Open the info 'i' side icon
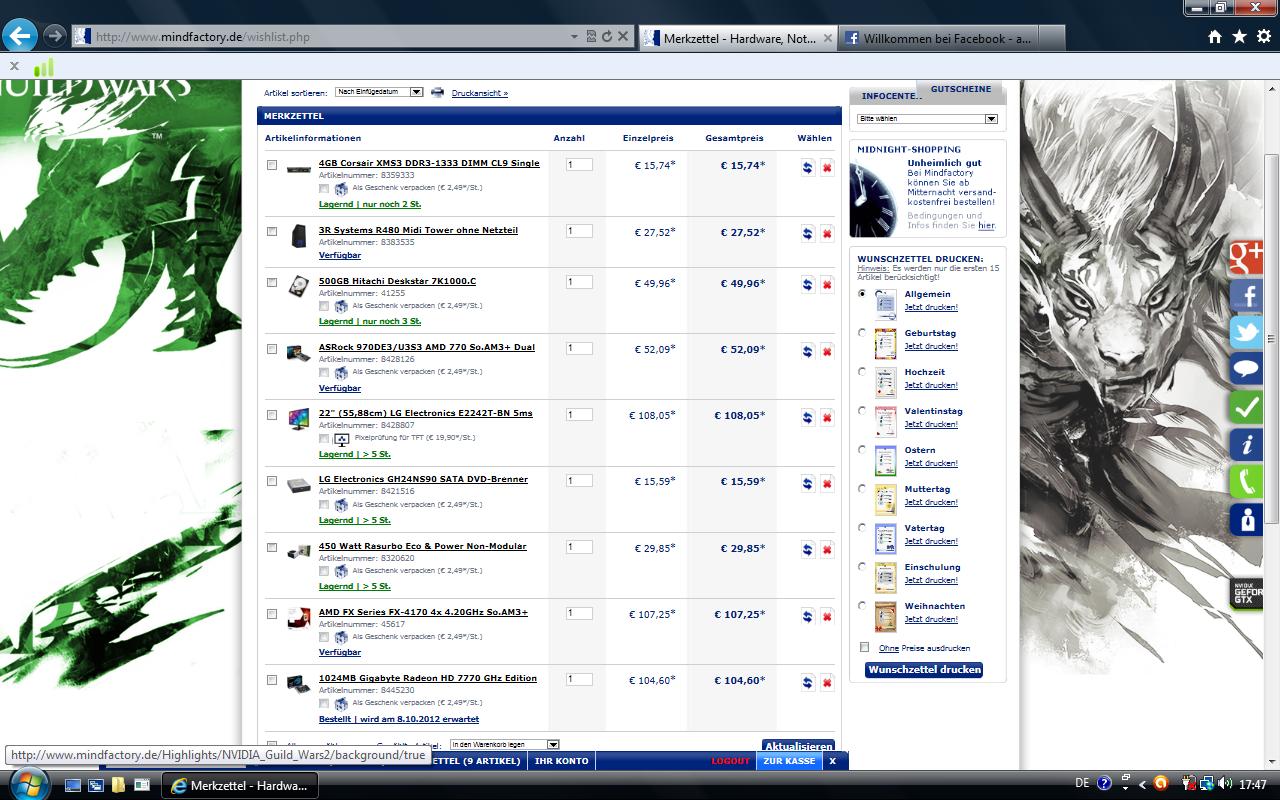 (1246, 445)
